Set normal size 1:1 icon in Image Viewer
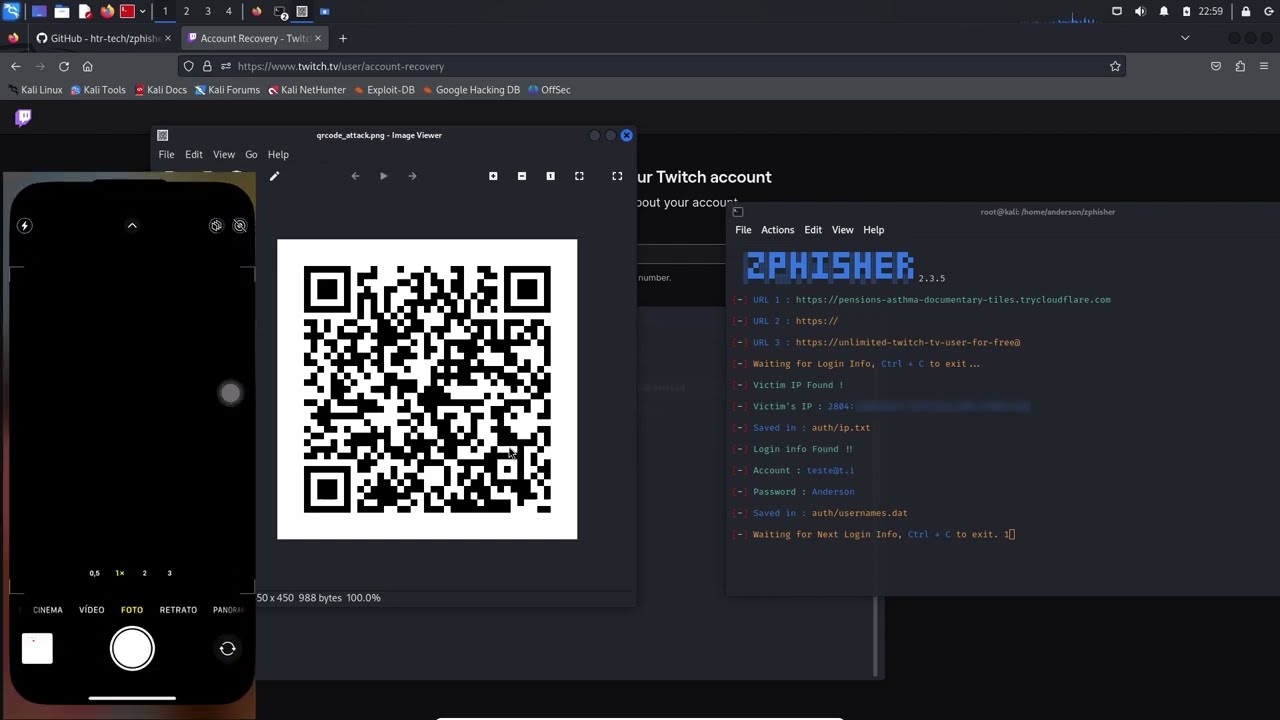Screen dimensions: 1280x720 [550, 176]
